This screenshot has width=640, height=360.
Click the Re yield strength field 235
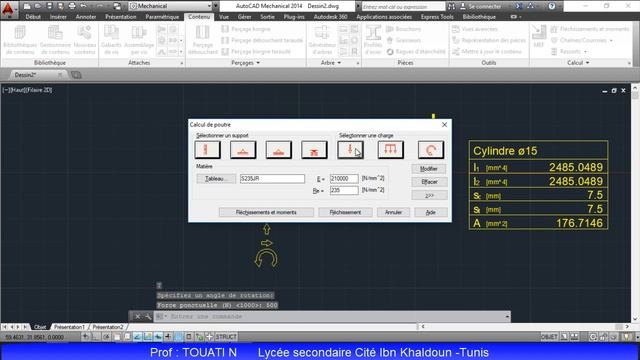click(x=344, y=190)
